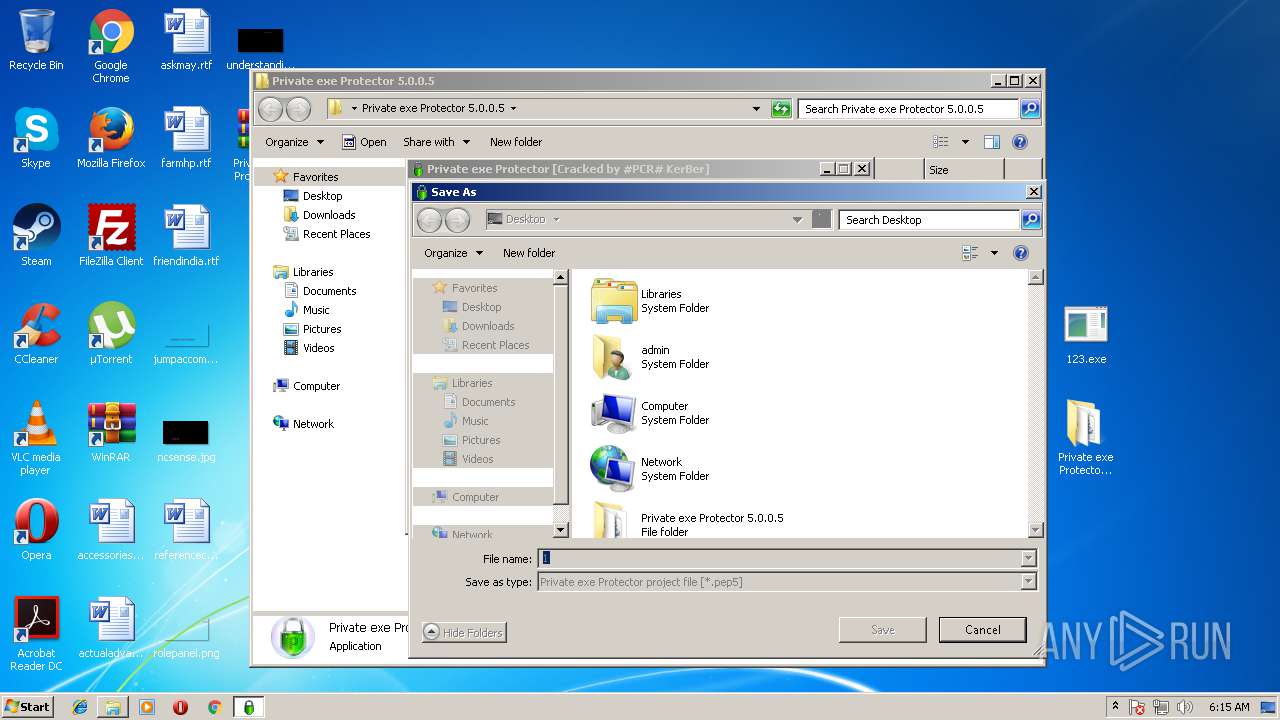Launch WinRAR desktop shortcut

pyautogui.click(x=111, y=432)
